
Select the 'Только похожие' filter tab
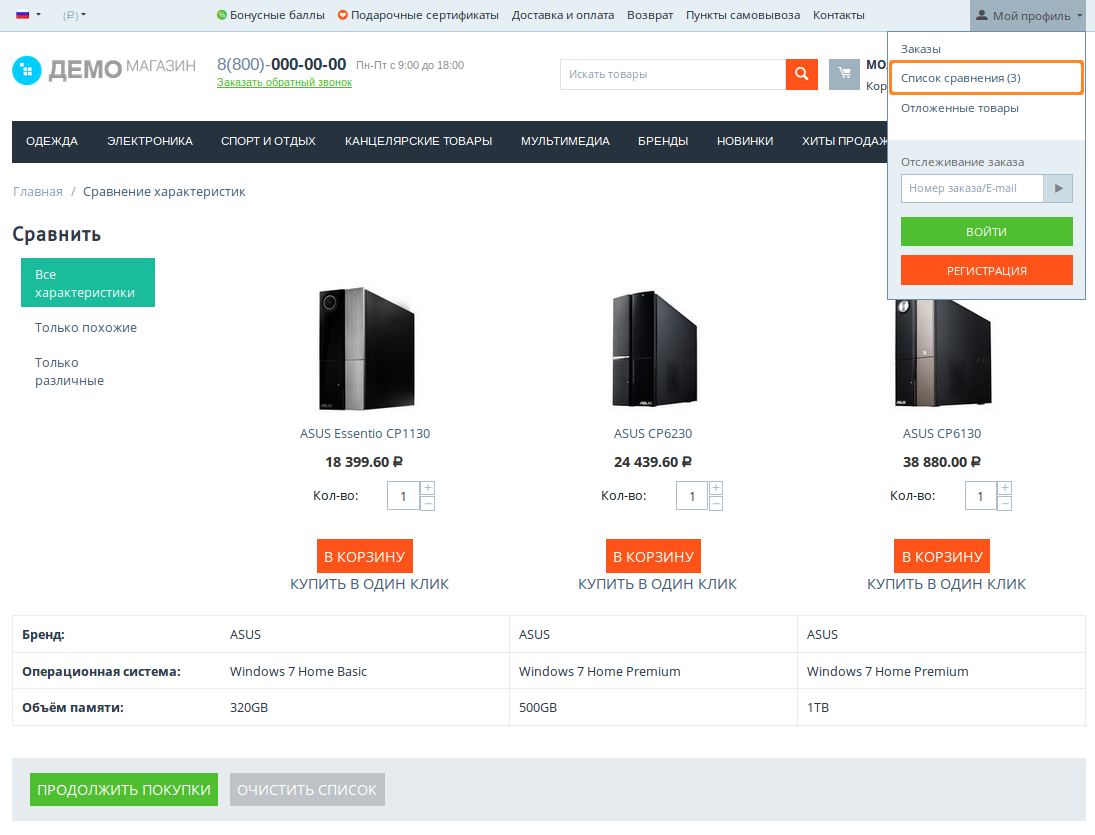click(x=86, y=327)
